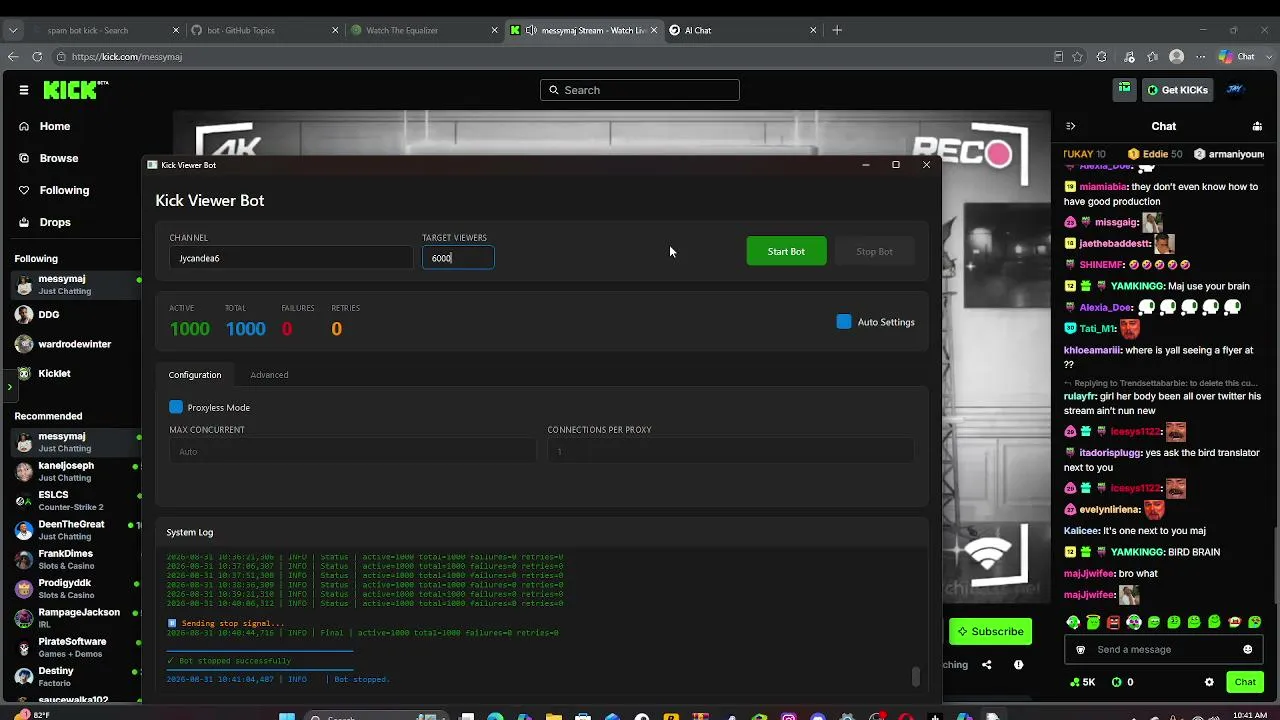Open the browser tab list dropdown
Viewport: 1280px width, 720px height.
[13, 30]
